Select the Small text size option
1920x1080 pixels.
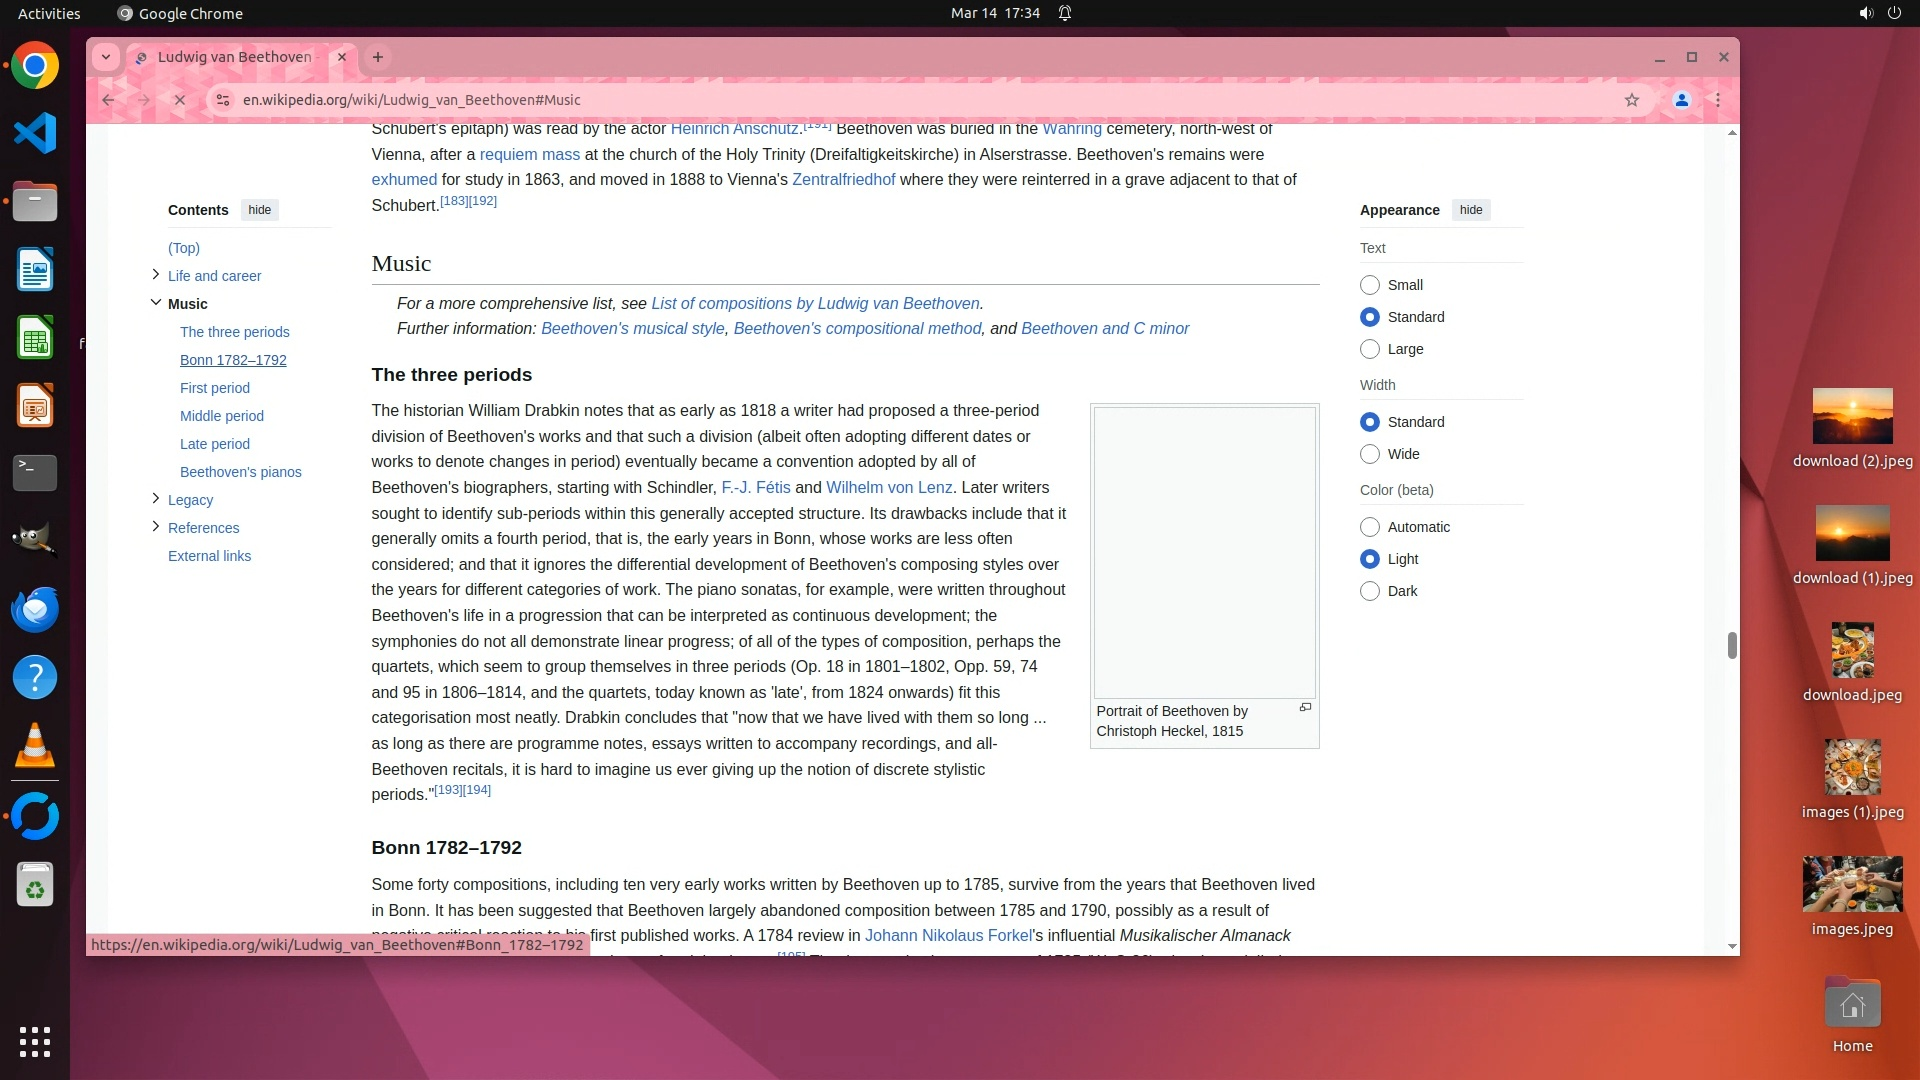pos(1370,285)
